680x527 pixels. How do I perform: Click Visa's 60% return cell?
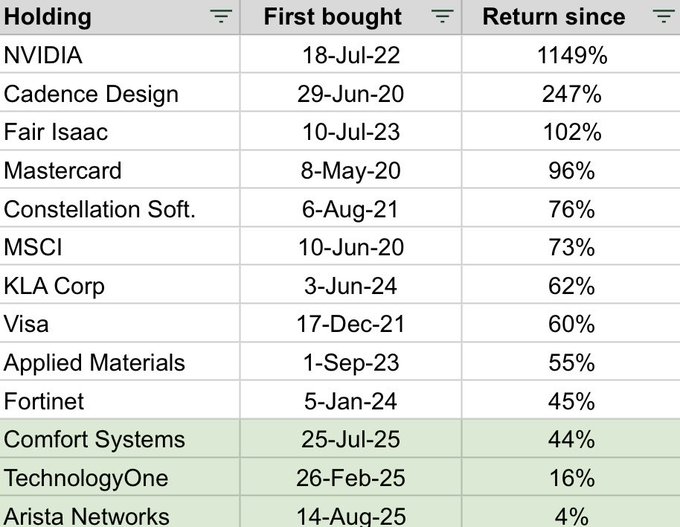click(x=571, y=325)
